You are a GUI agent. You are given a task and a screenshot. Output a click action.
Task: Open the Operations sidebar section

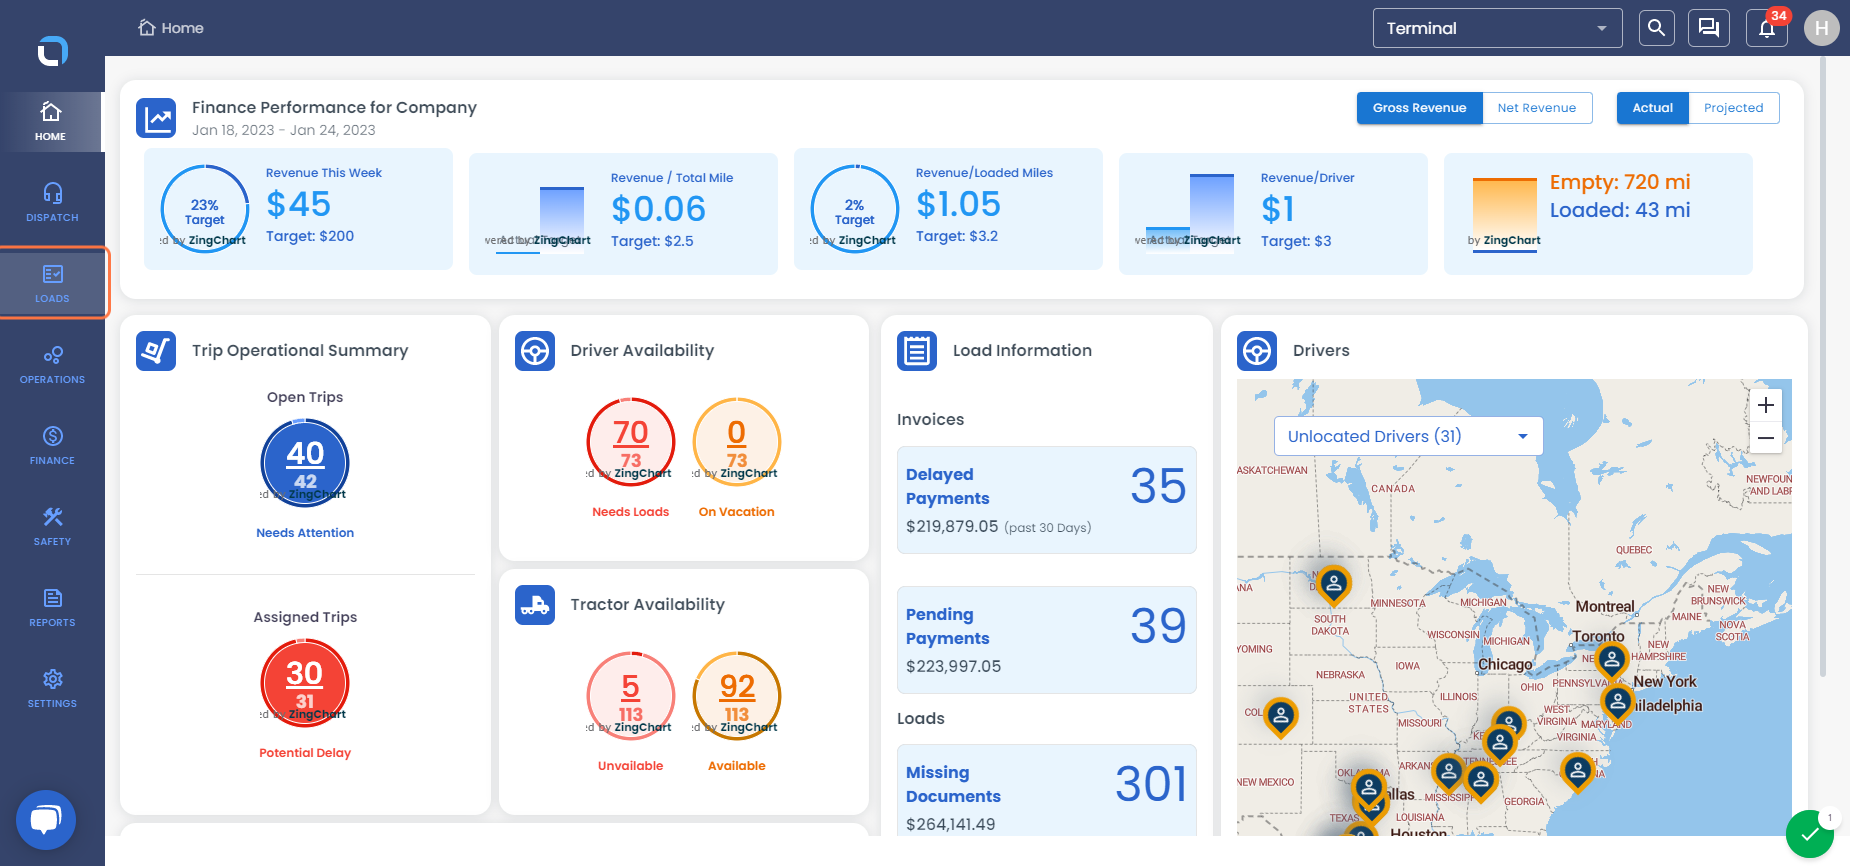(x=52, y=364)
